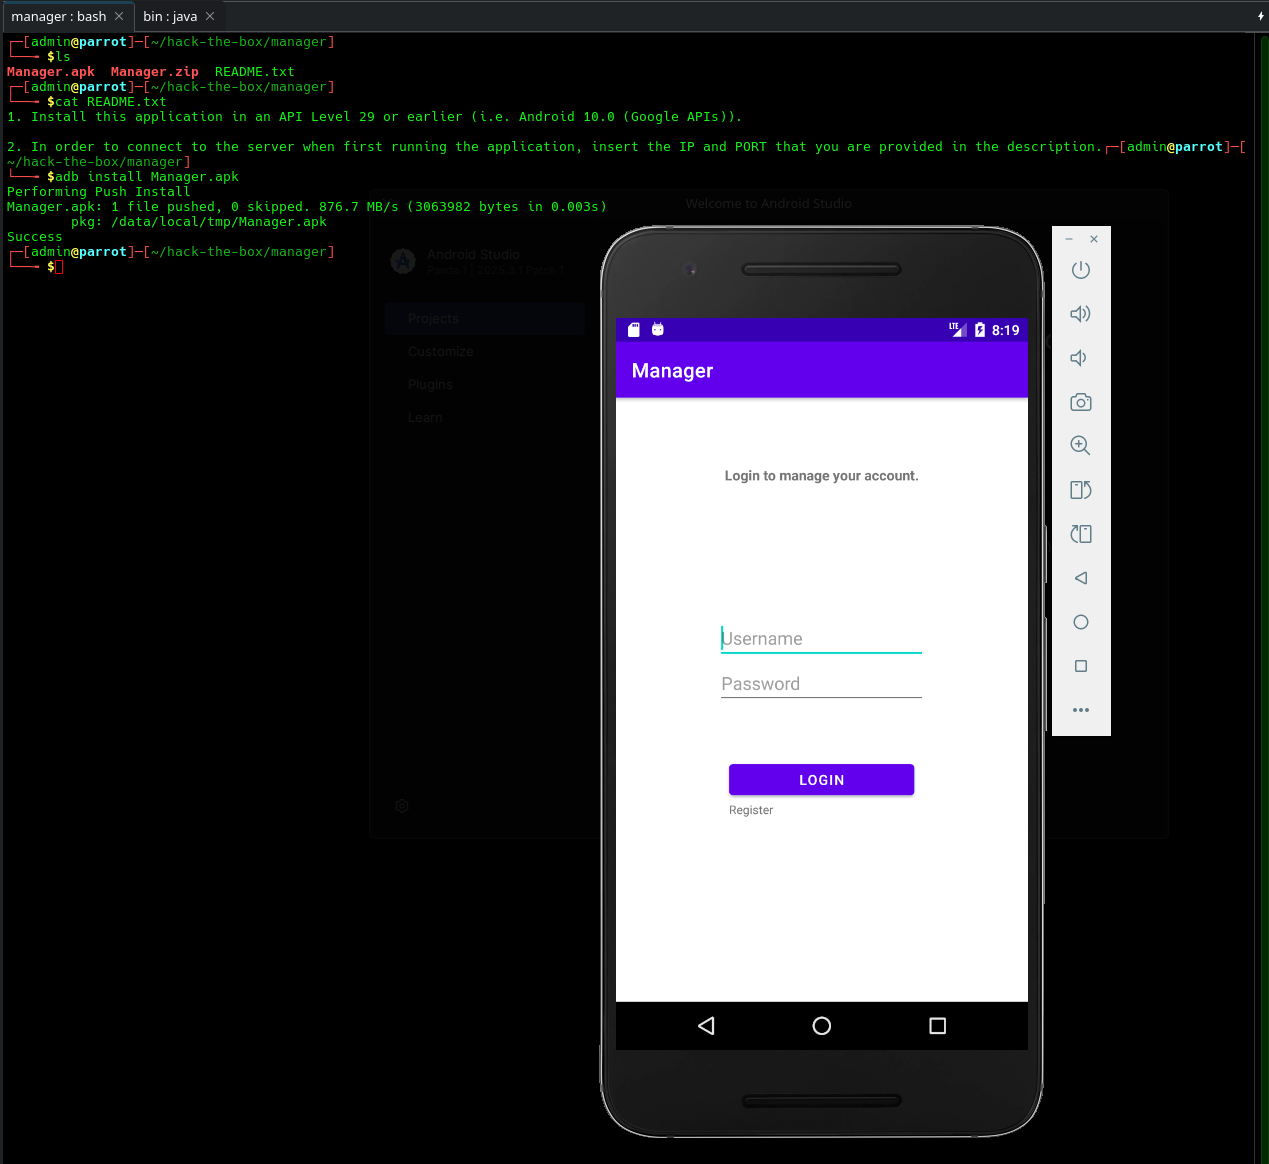The width and height of the screenshot is (1269, 1164).
Task: Tap the Android debug status bar icon
Action: [658, 329]
